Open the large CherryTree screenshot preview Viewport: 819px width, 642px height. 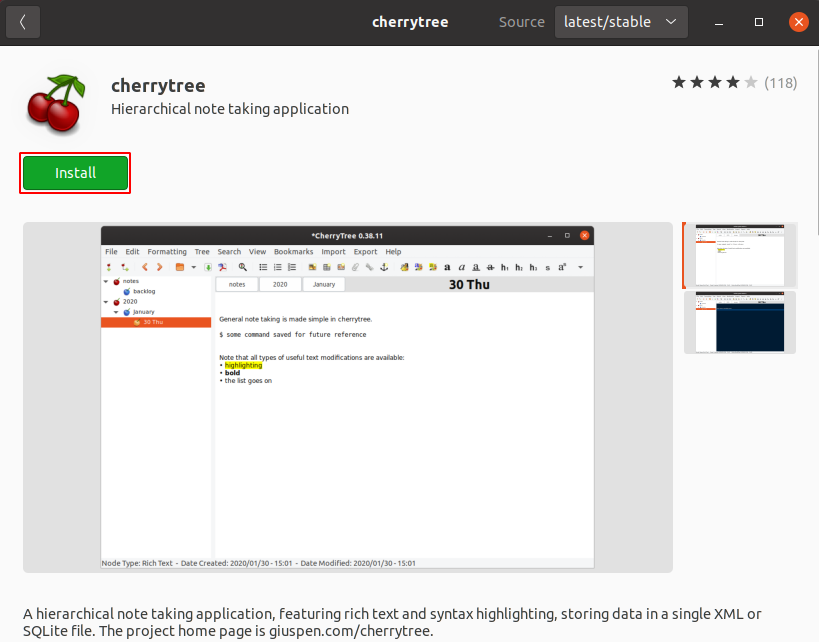pyautogui.click(x=348, y=397)
